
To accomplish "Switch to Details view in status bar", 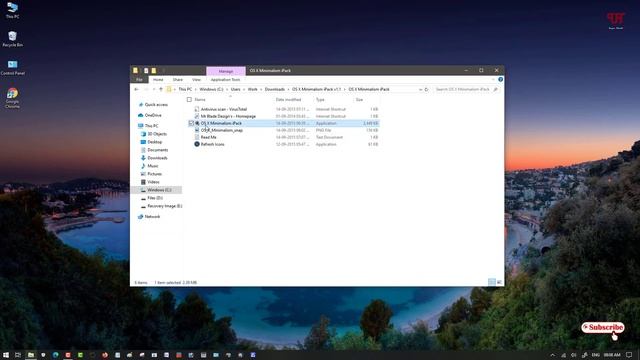I will click(492, 282).
